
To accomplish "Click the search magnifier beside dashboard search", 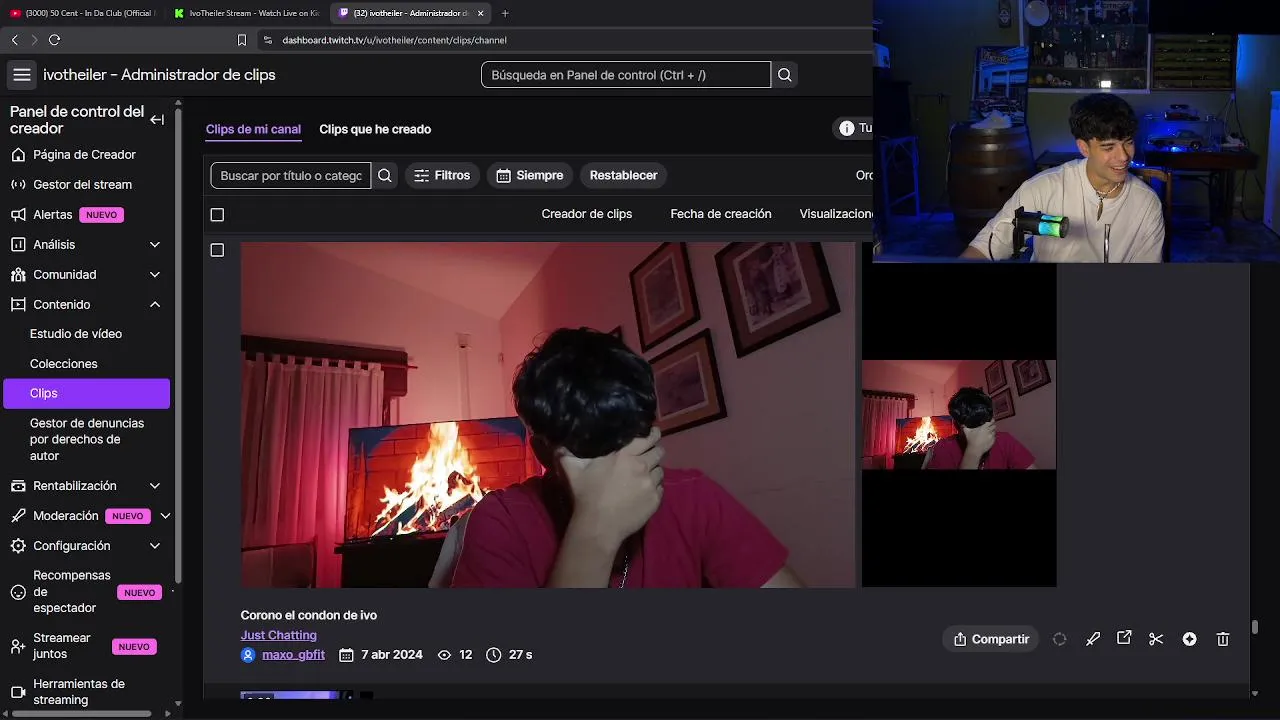I will pyautogui.click(x=785, y=75).
